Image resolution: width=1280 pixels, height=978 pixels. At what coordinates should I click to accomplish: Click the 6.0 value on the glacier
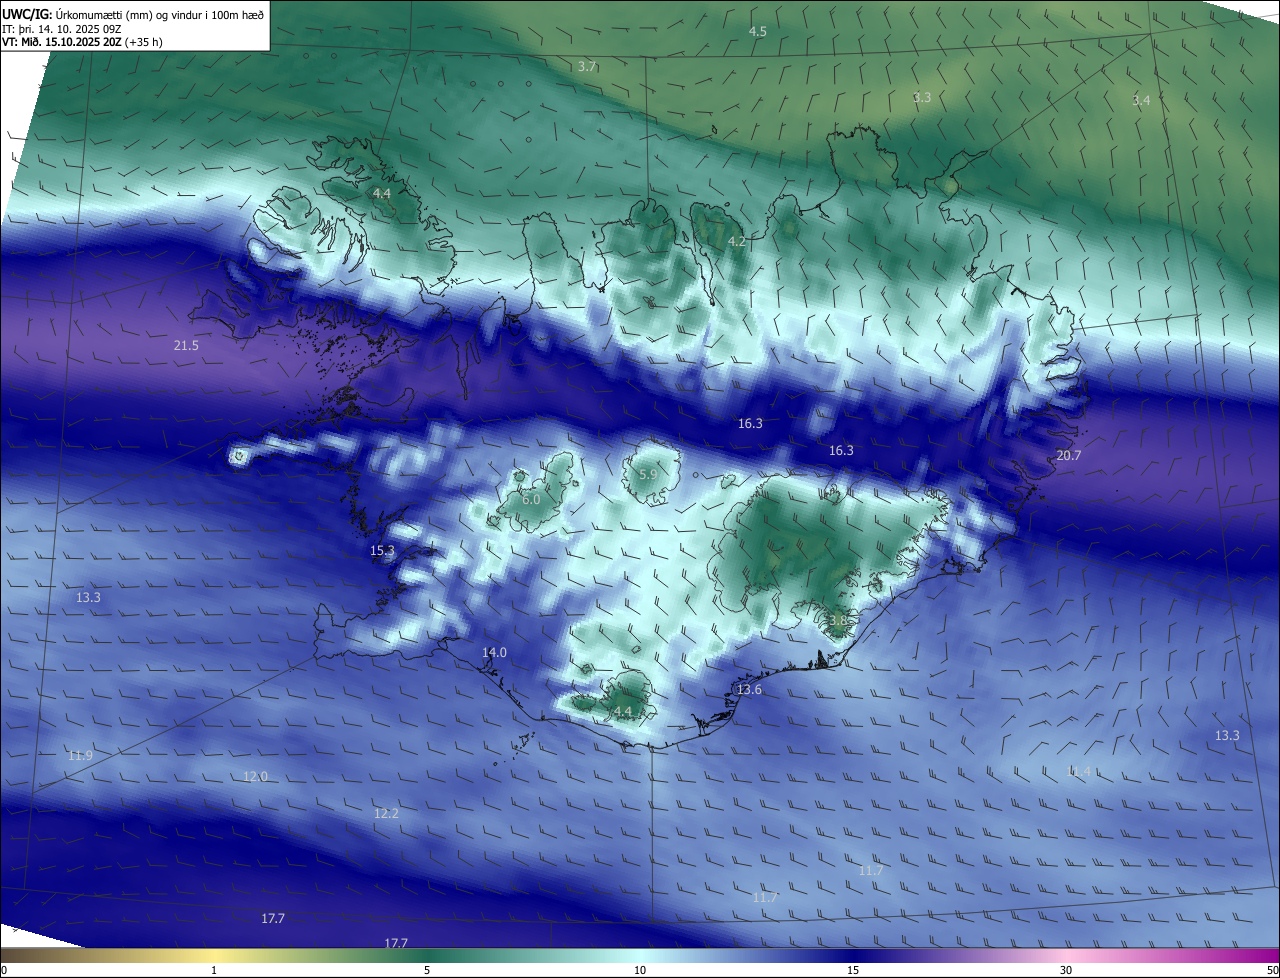pyautogui.click(x=531, y=499)
